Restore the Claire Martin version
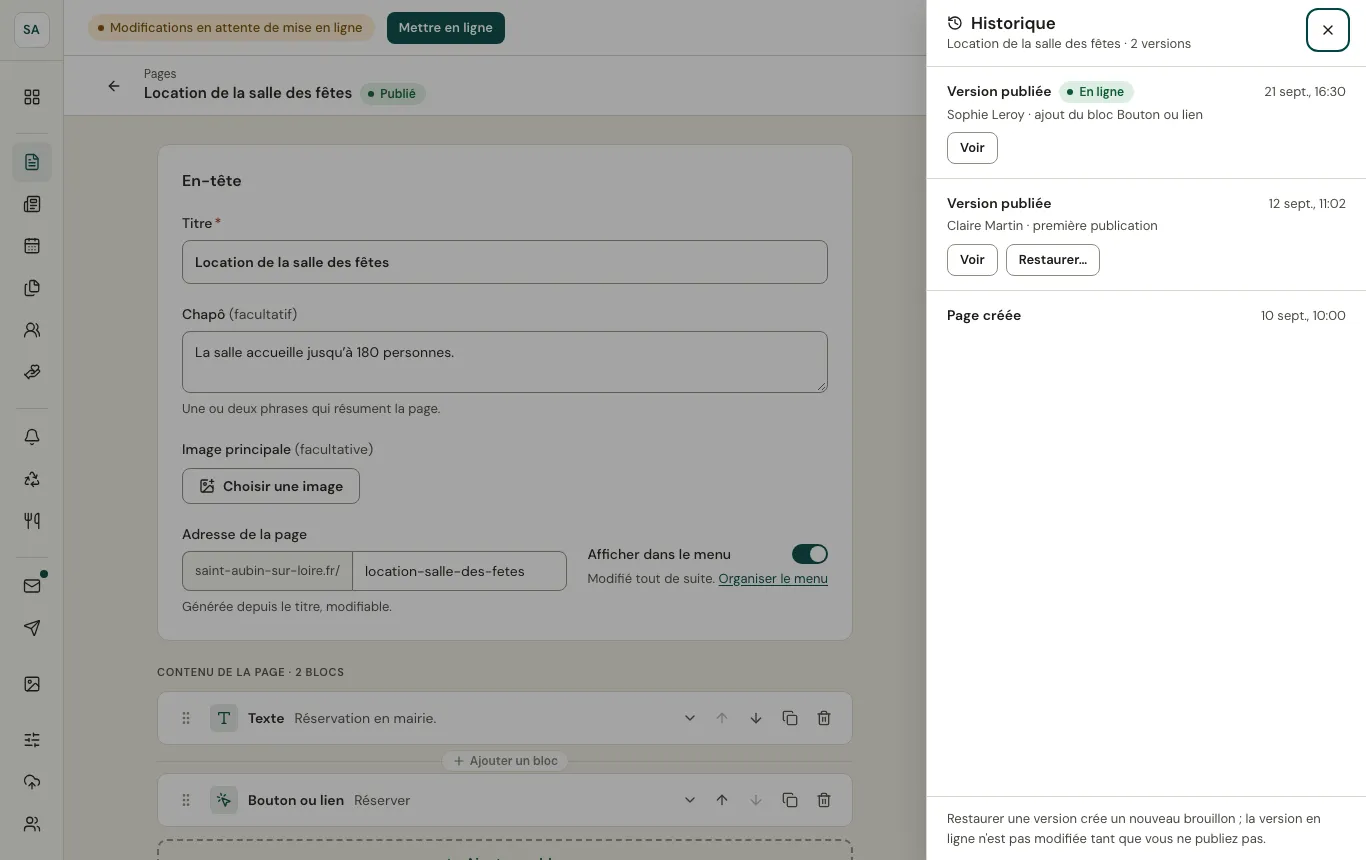 [1053, 260]
